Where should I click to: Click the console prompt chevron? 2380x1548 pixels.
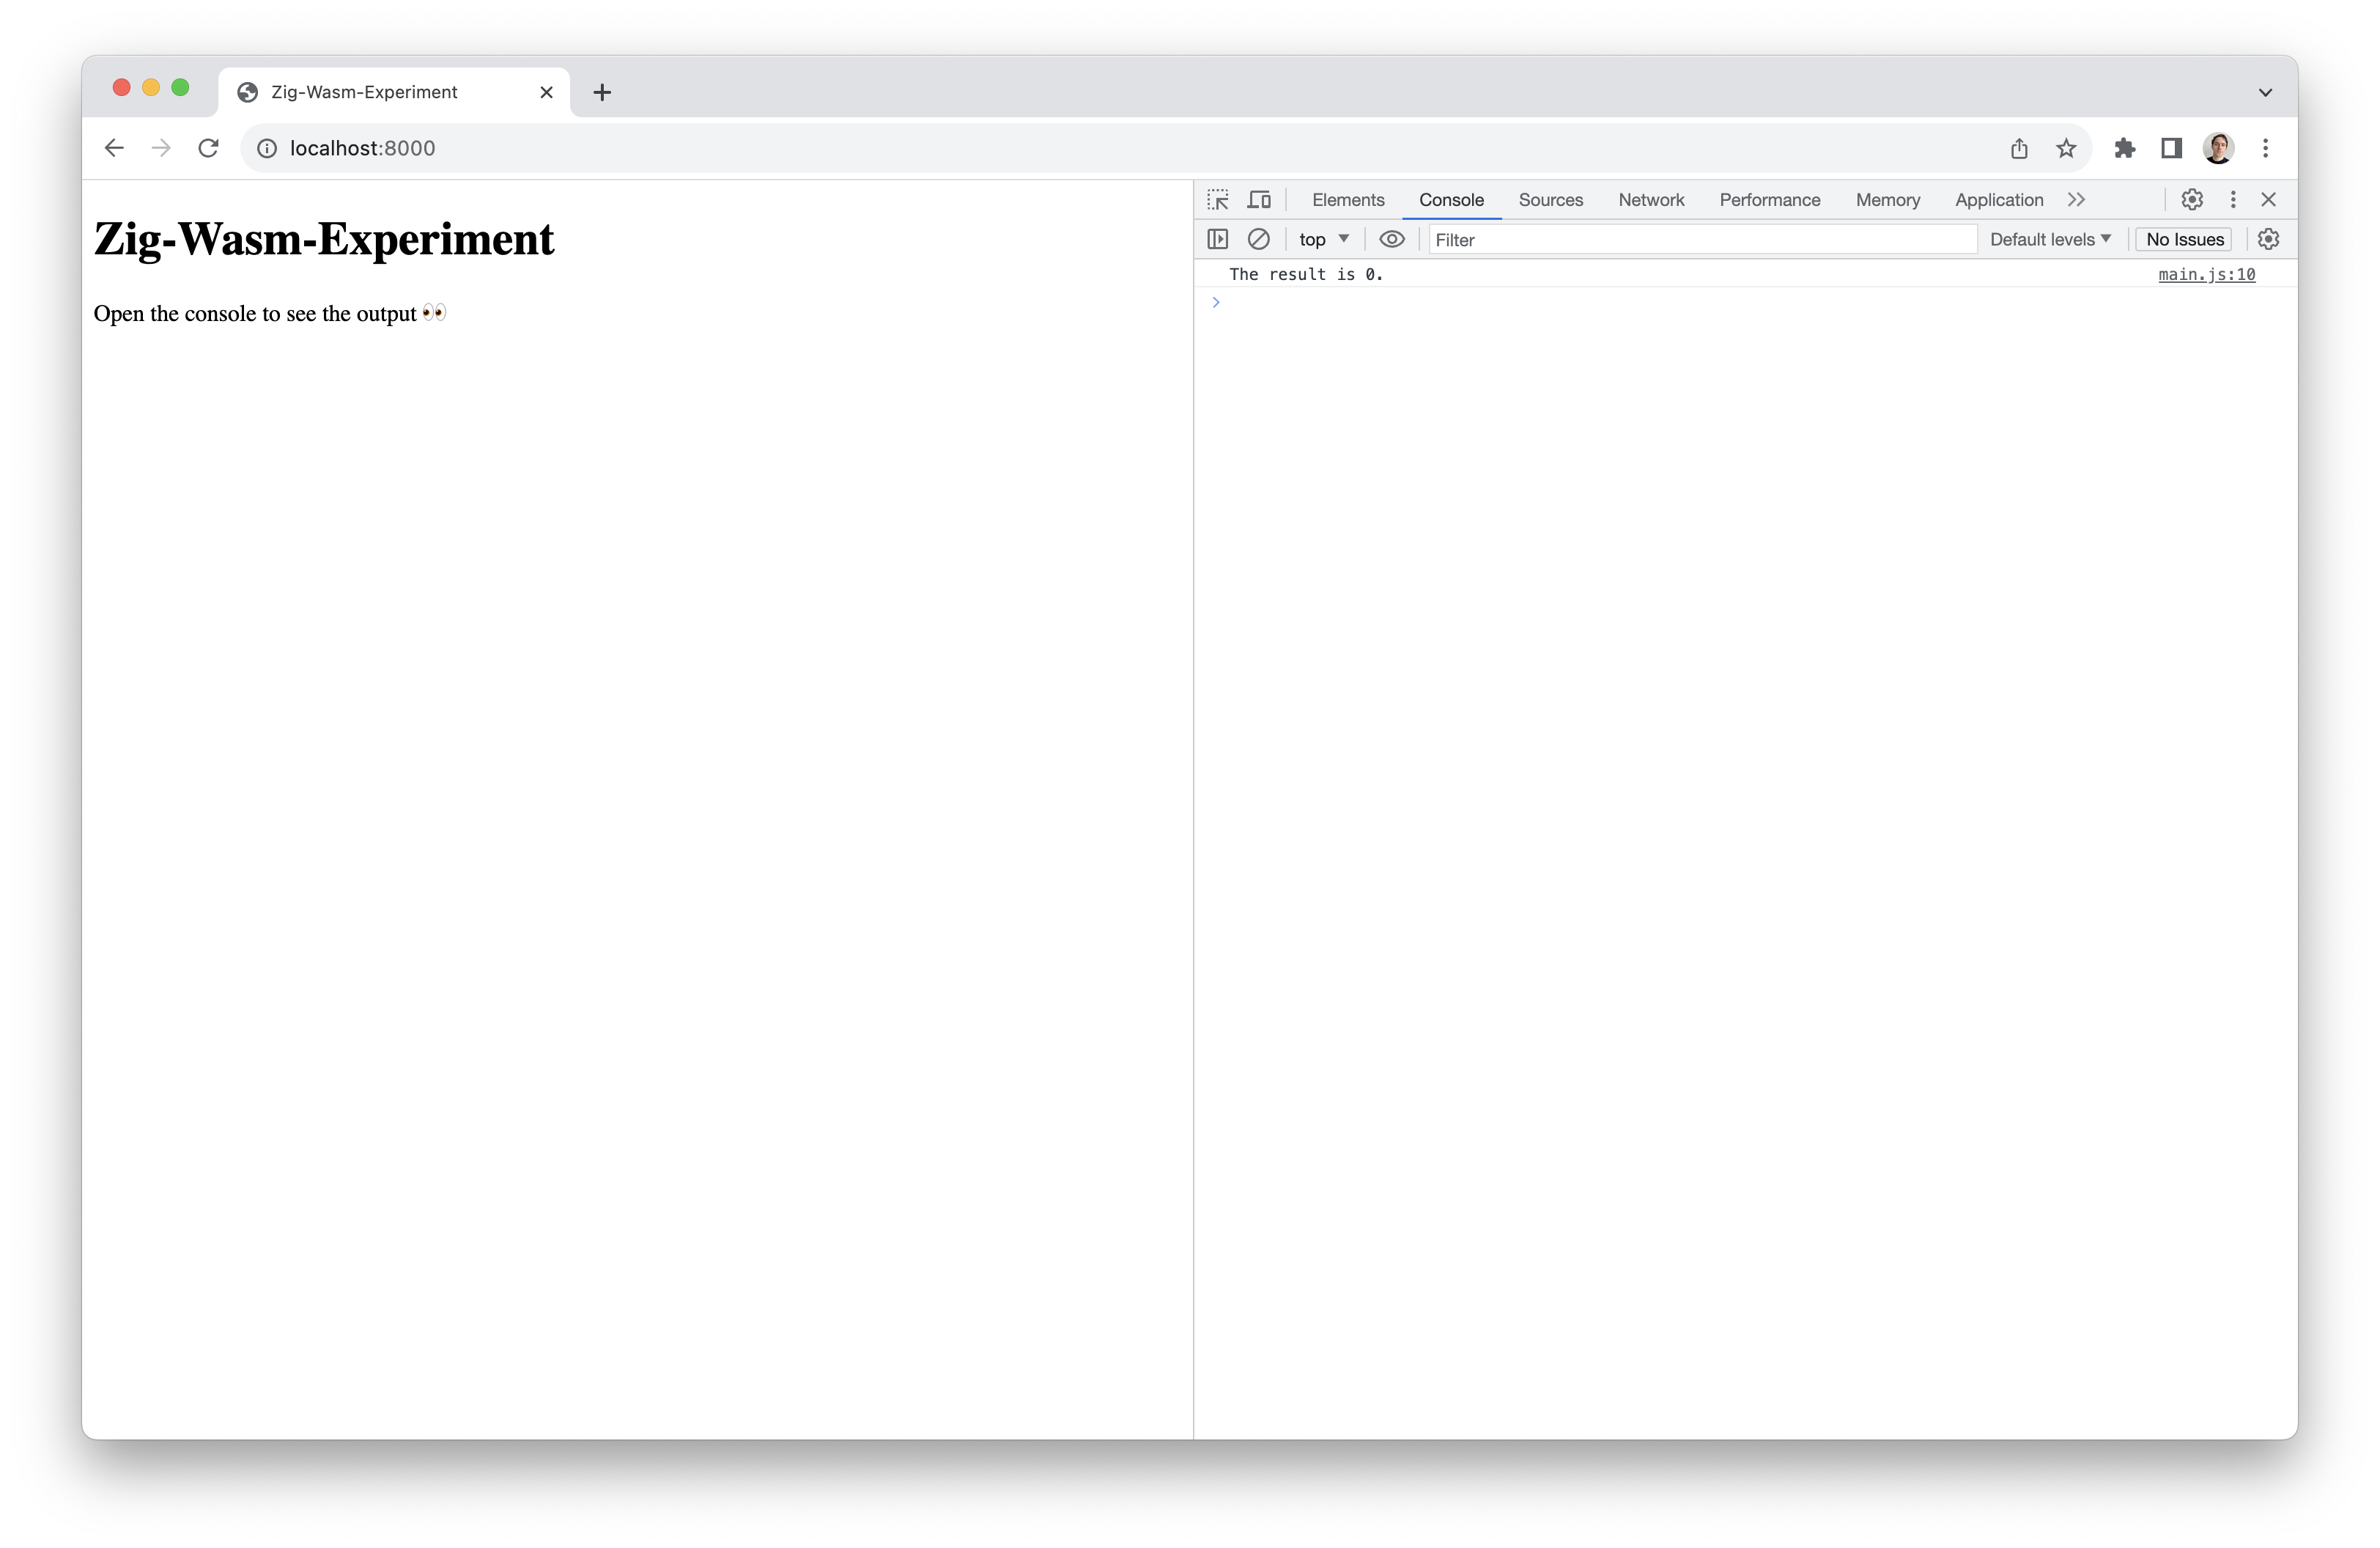click(x=1216, y=302)
